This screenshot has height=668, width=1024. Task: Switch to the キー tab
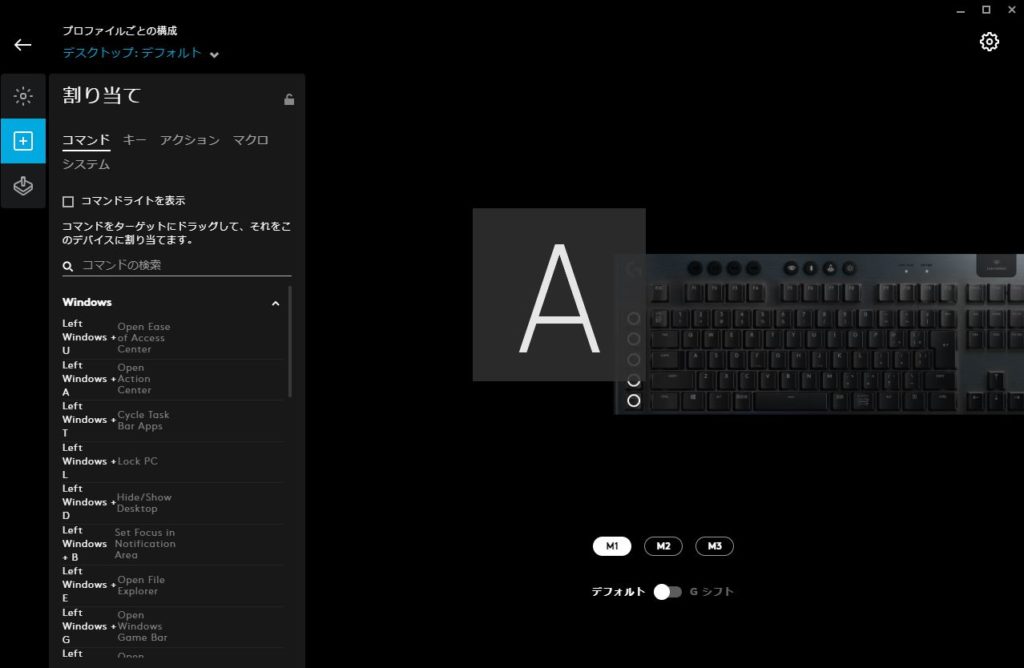tap(135, 139)
